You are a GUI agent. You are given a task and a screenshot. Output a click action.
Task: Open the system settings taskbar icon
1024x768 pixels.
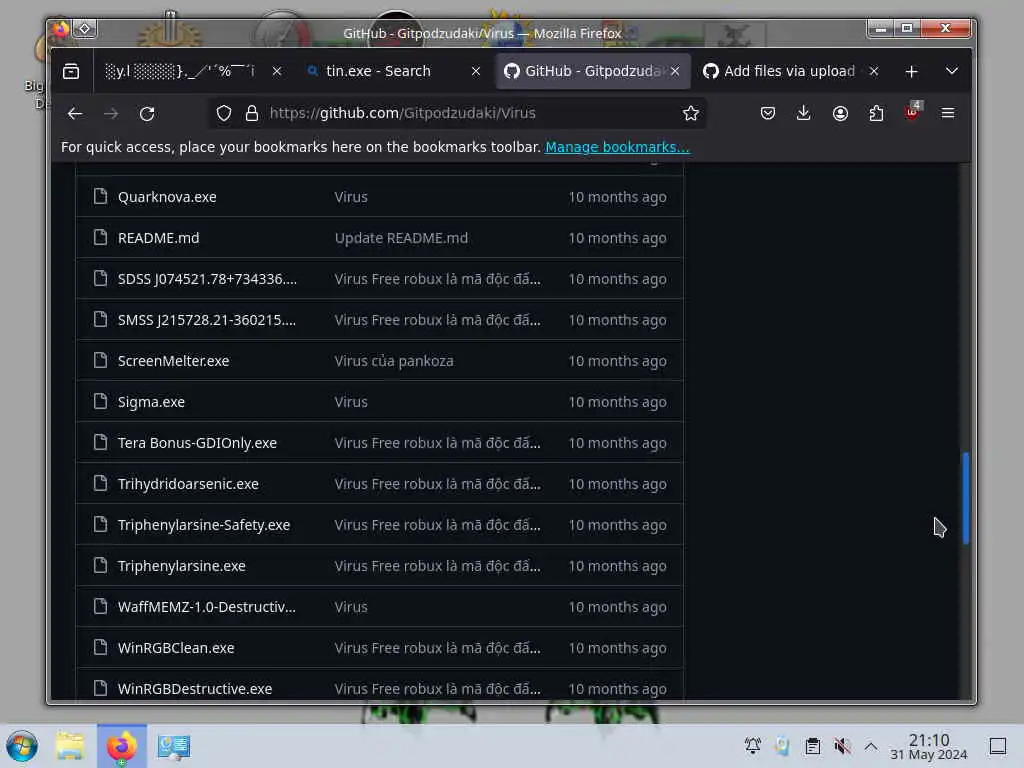point(173,746)
